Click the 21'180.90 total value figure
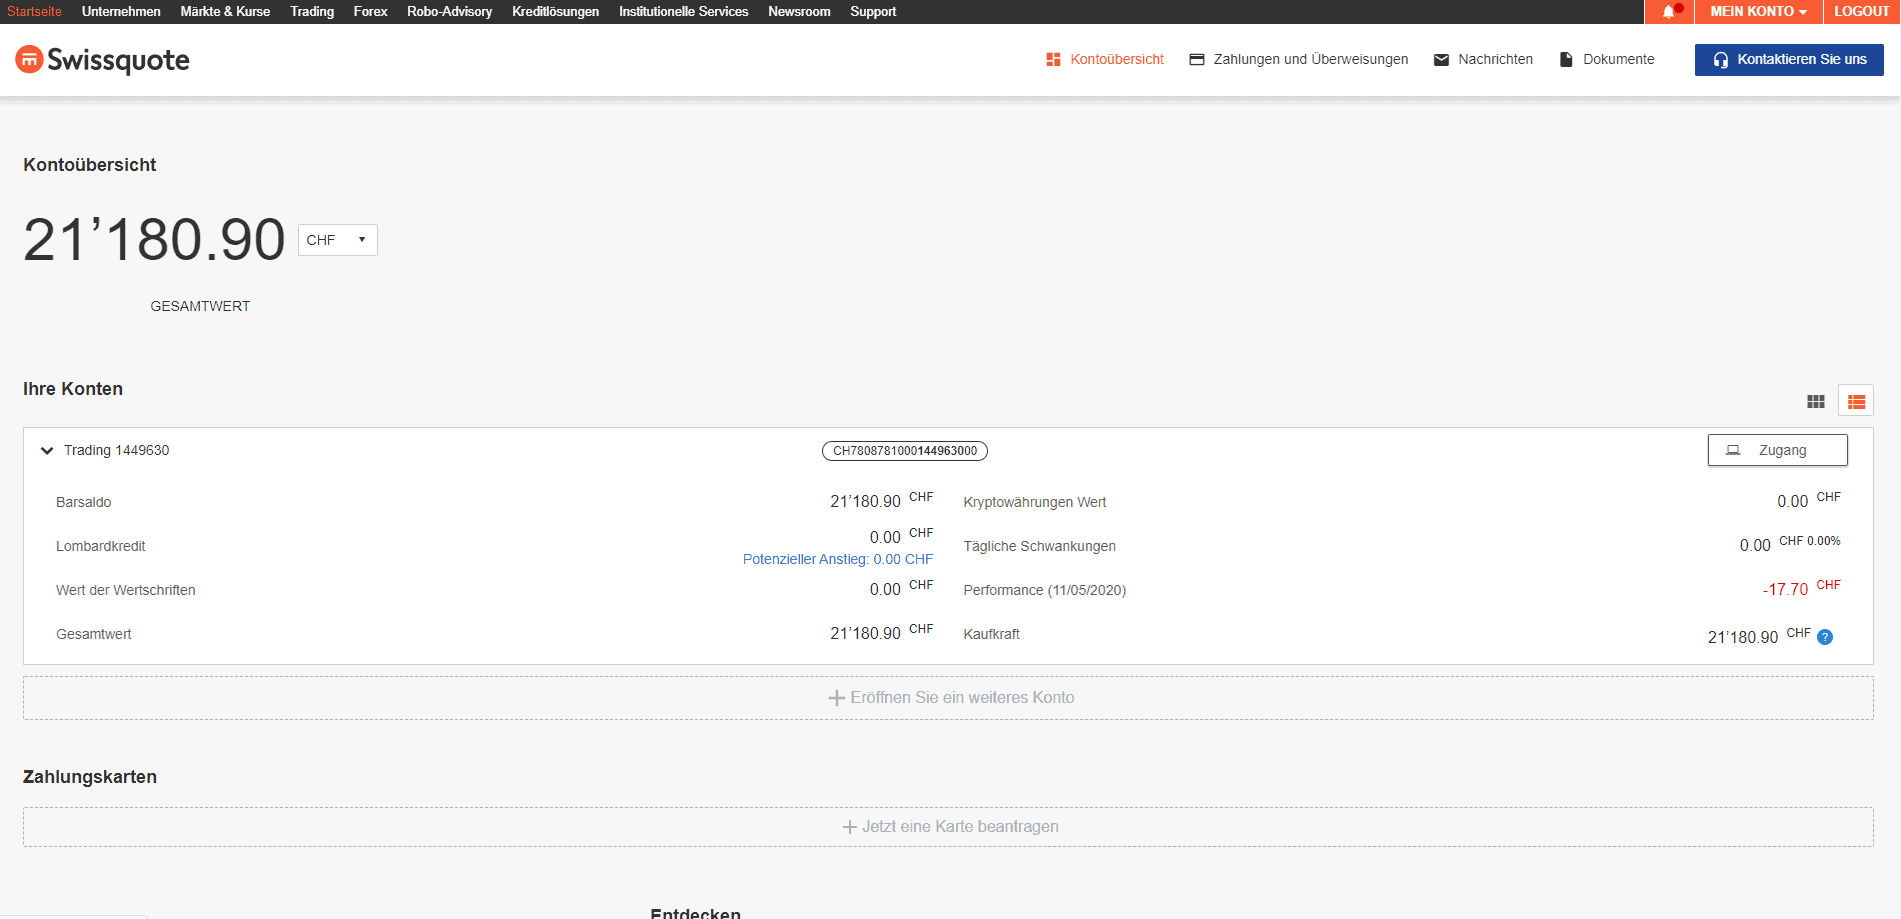Screen dimensions: 1901x919 [154, 240]
